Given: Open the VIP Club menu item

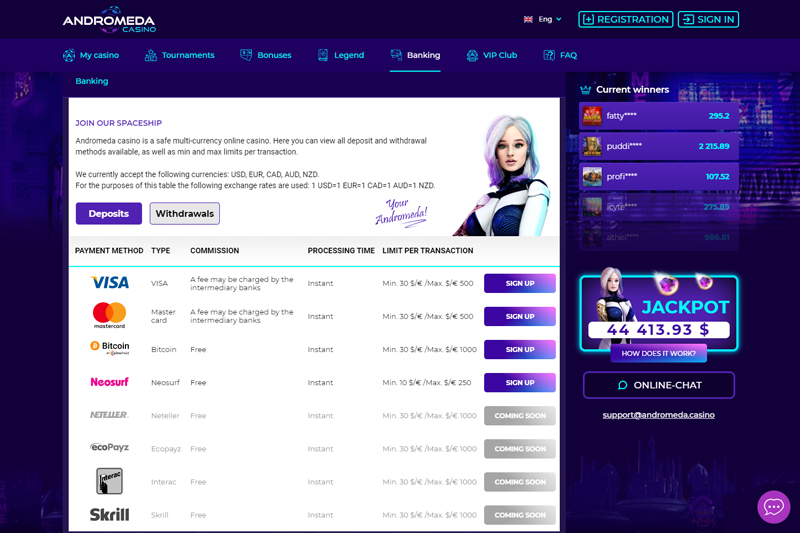Looking at the screenshot, I should 492,55.
